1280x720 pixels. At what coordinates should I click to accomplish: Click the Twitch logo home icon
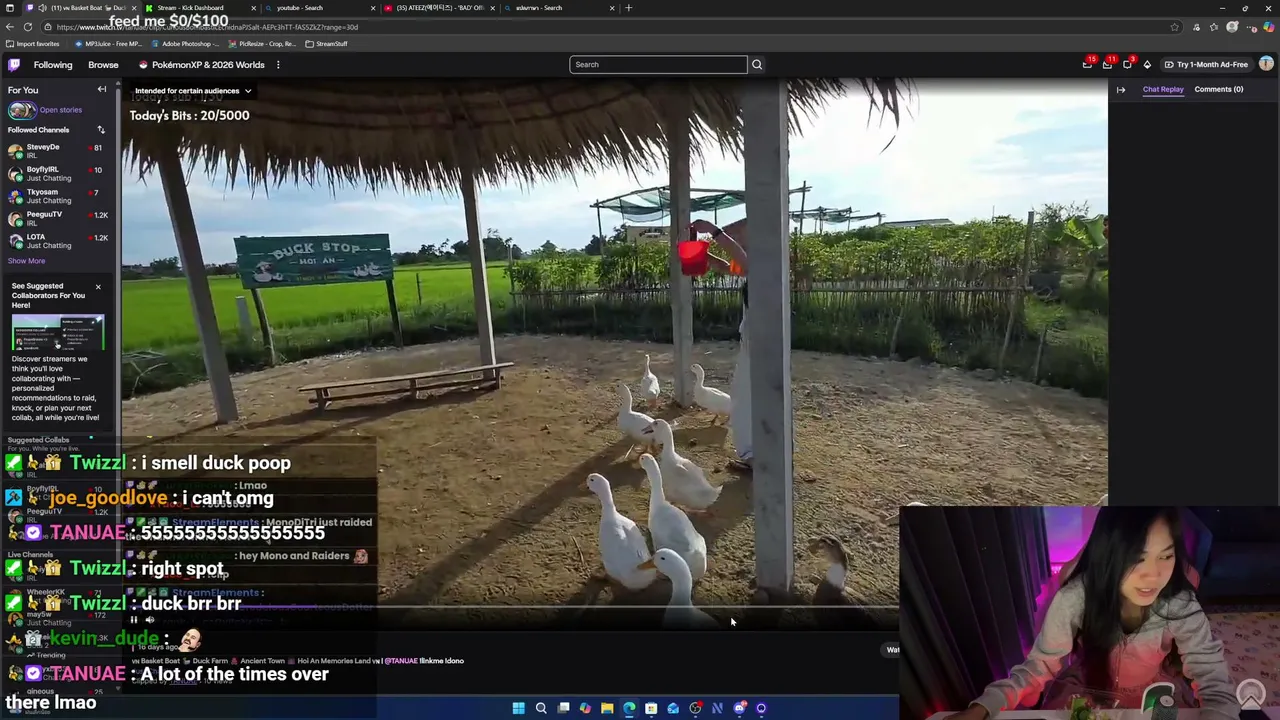tap(14, 65)
